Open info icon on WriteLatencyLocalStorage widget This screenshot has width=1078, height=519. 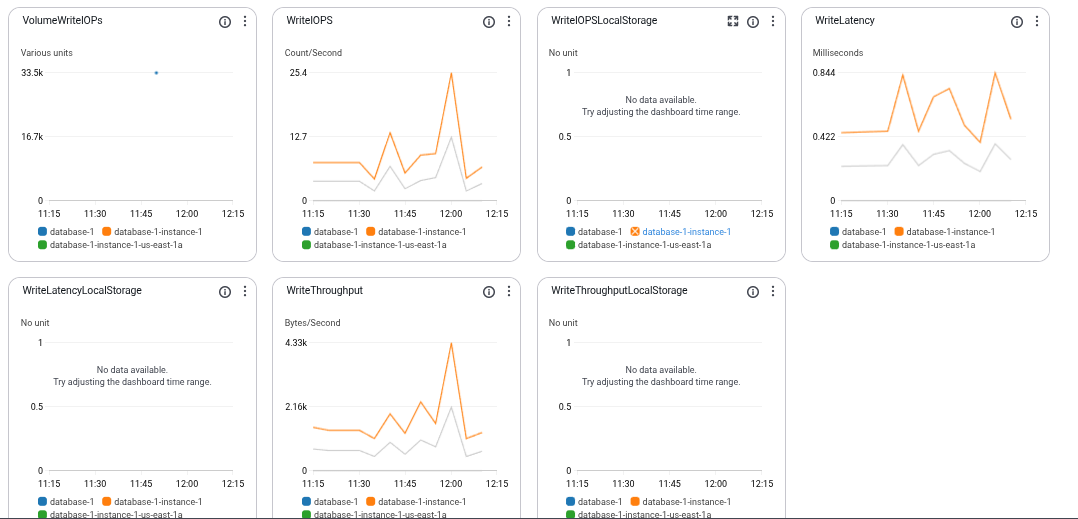click(x=225, y=292)
